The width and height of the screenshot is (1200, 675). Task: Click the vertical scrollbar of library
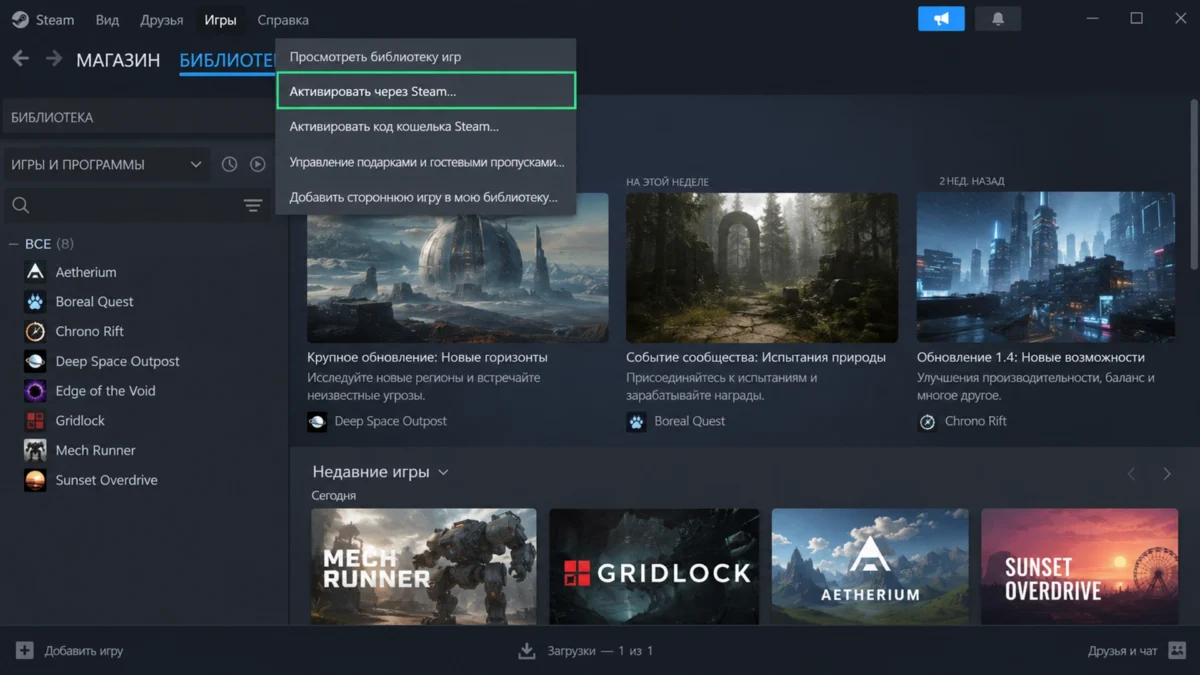1194,184
